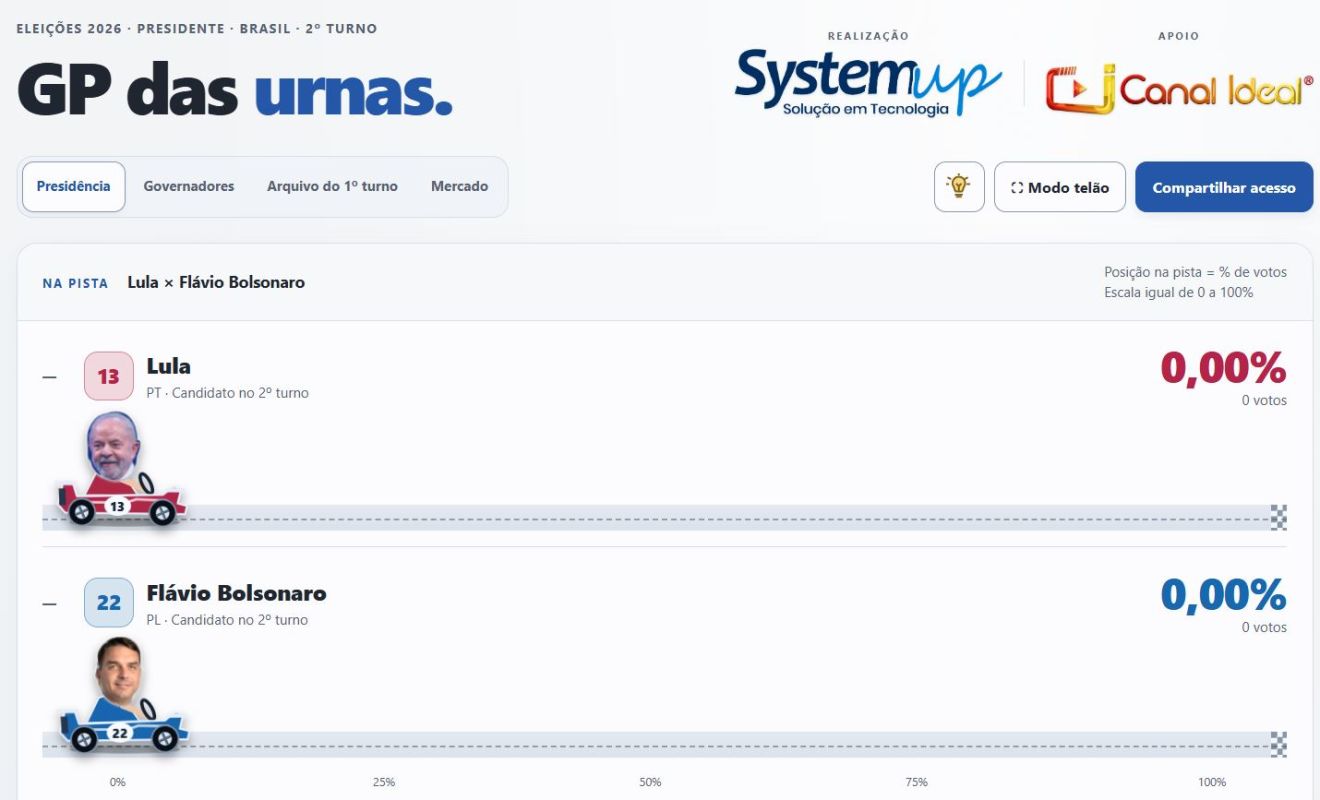Click the checkered finish flag on Lula's track
Screen dimensions: 1320x800
[x=1279, y=517]
